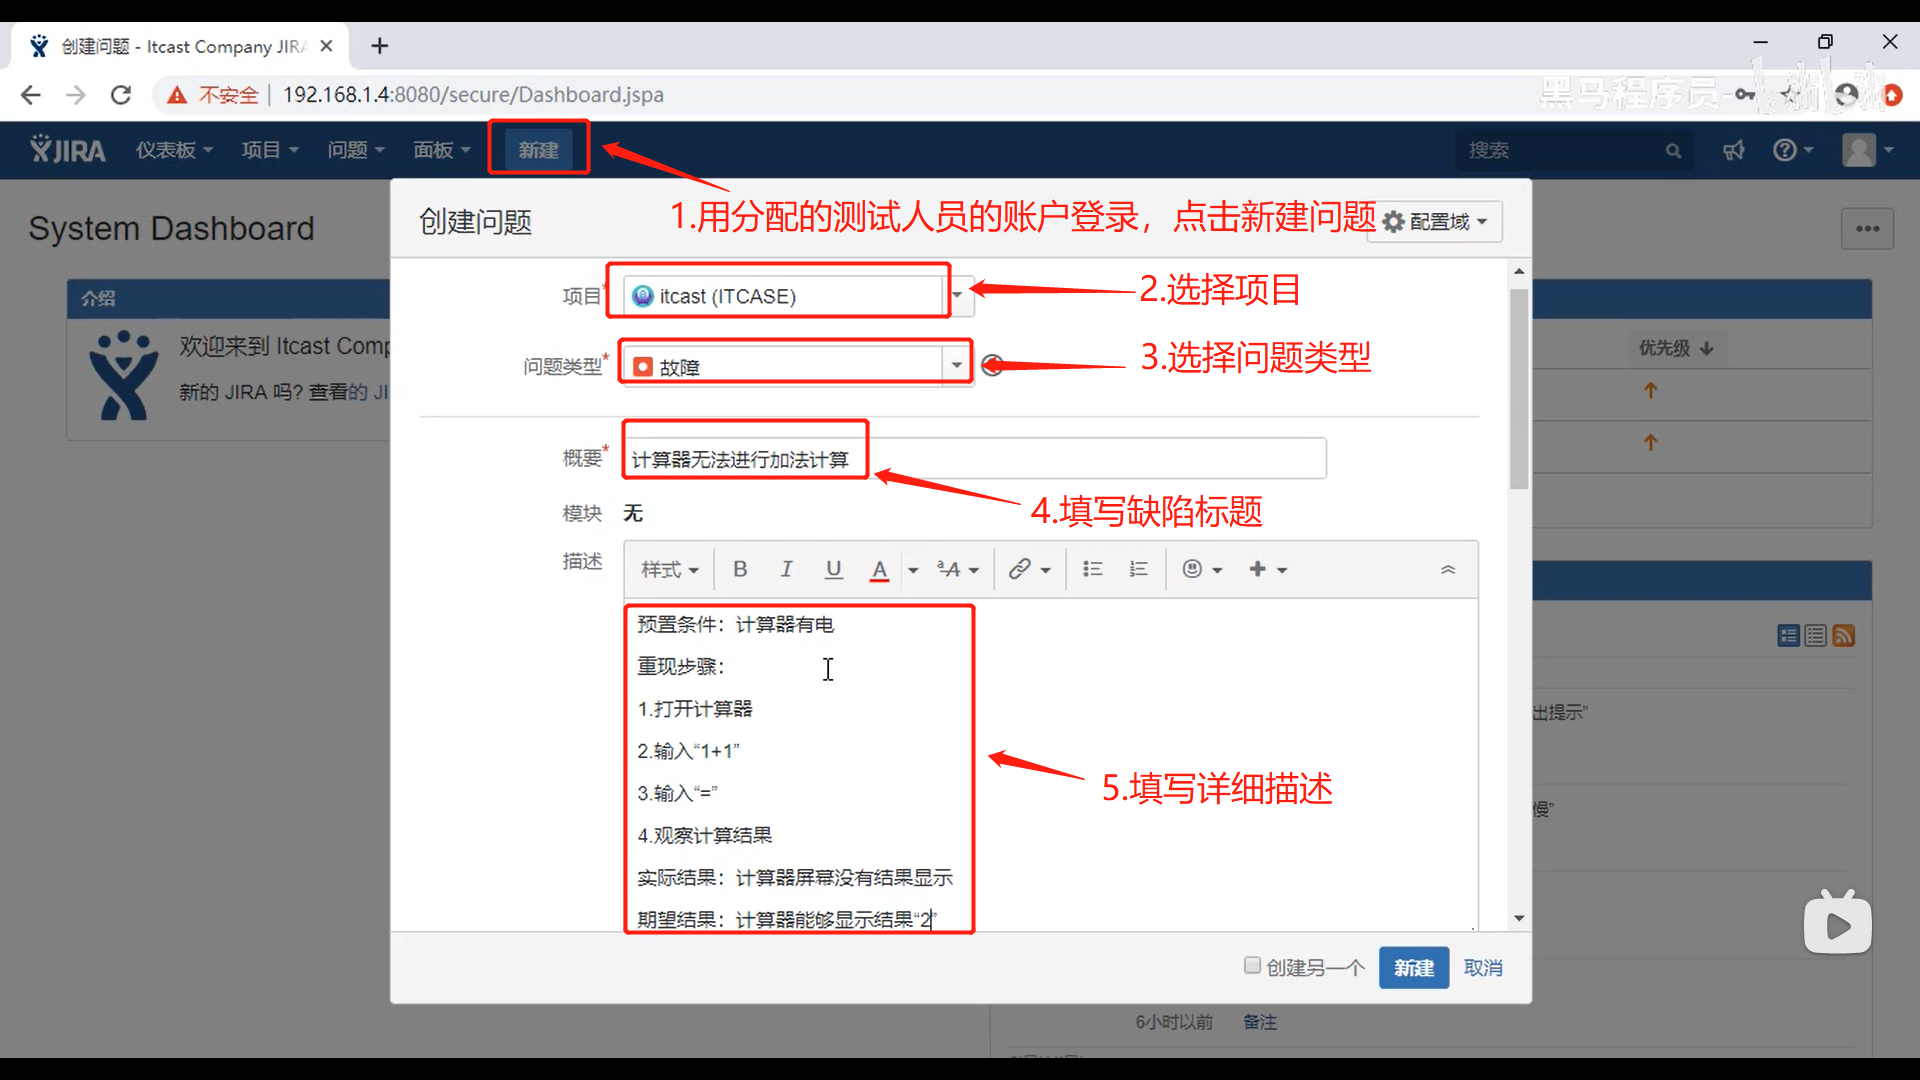Check the 创建另一个 checkbox
Image resolution: width=1920 pixels, height=1080 pixels.
(1252, 965)
